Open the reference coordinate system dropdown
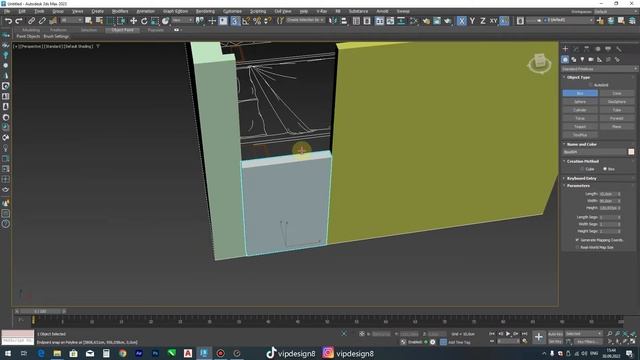The image size is (640, 360). [x=182, y=20]
